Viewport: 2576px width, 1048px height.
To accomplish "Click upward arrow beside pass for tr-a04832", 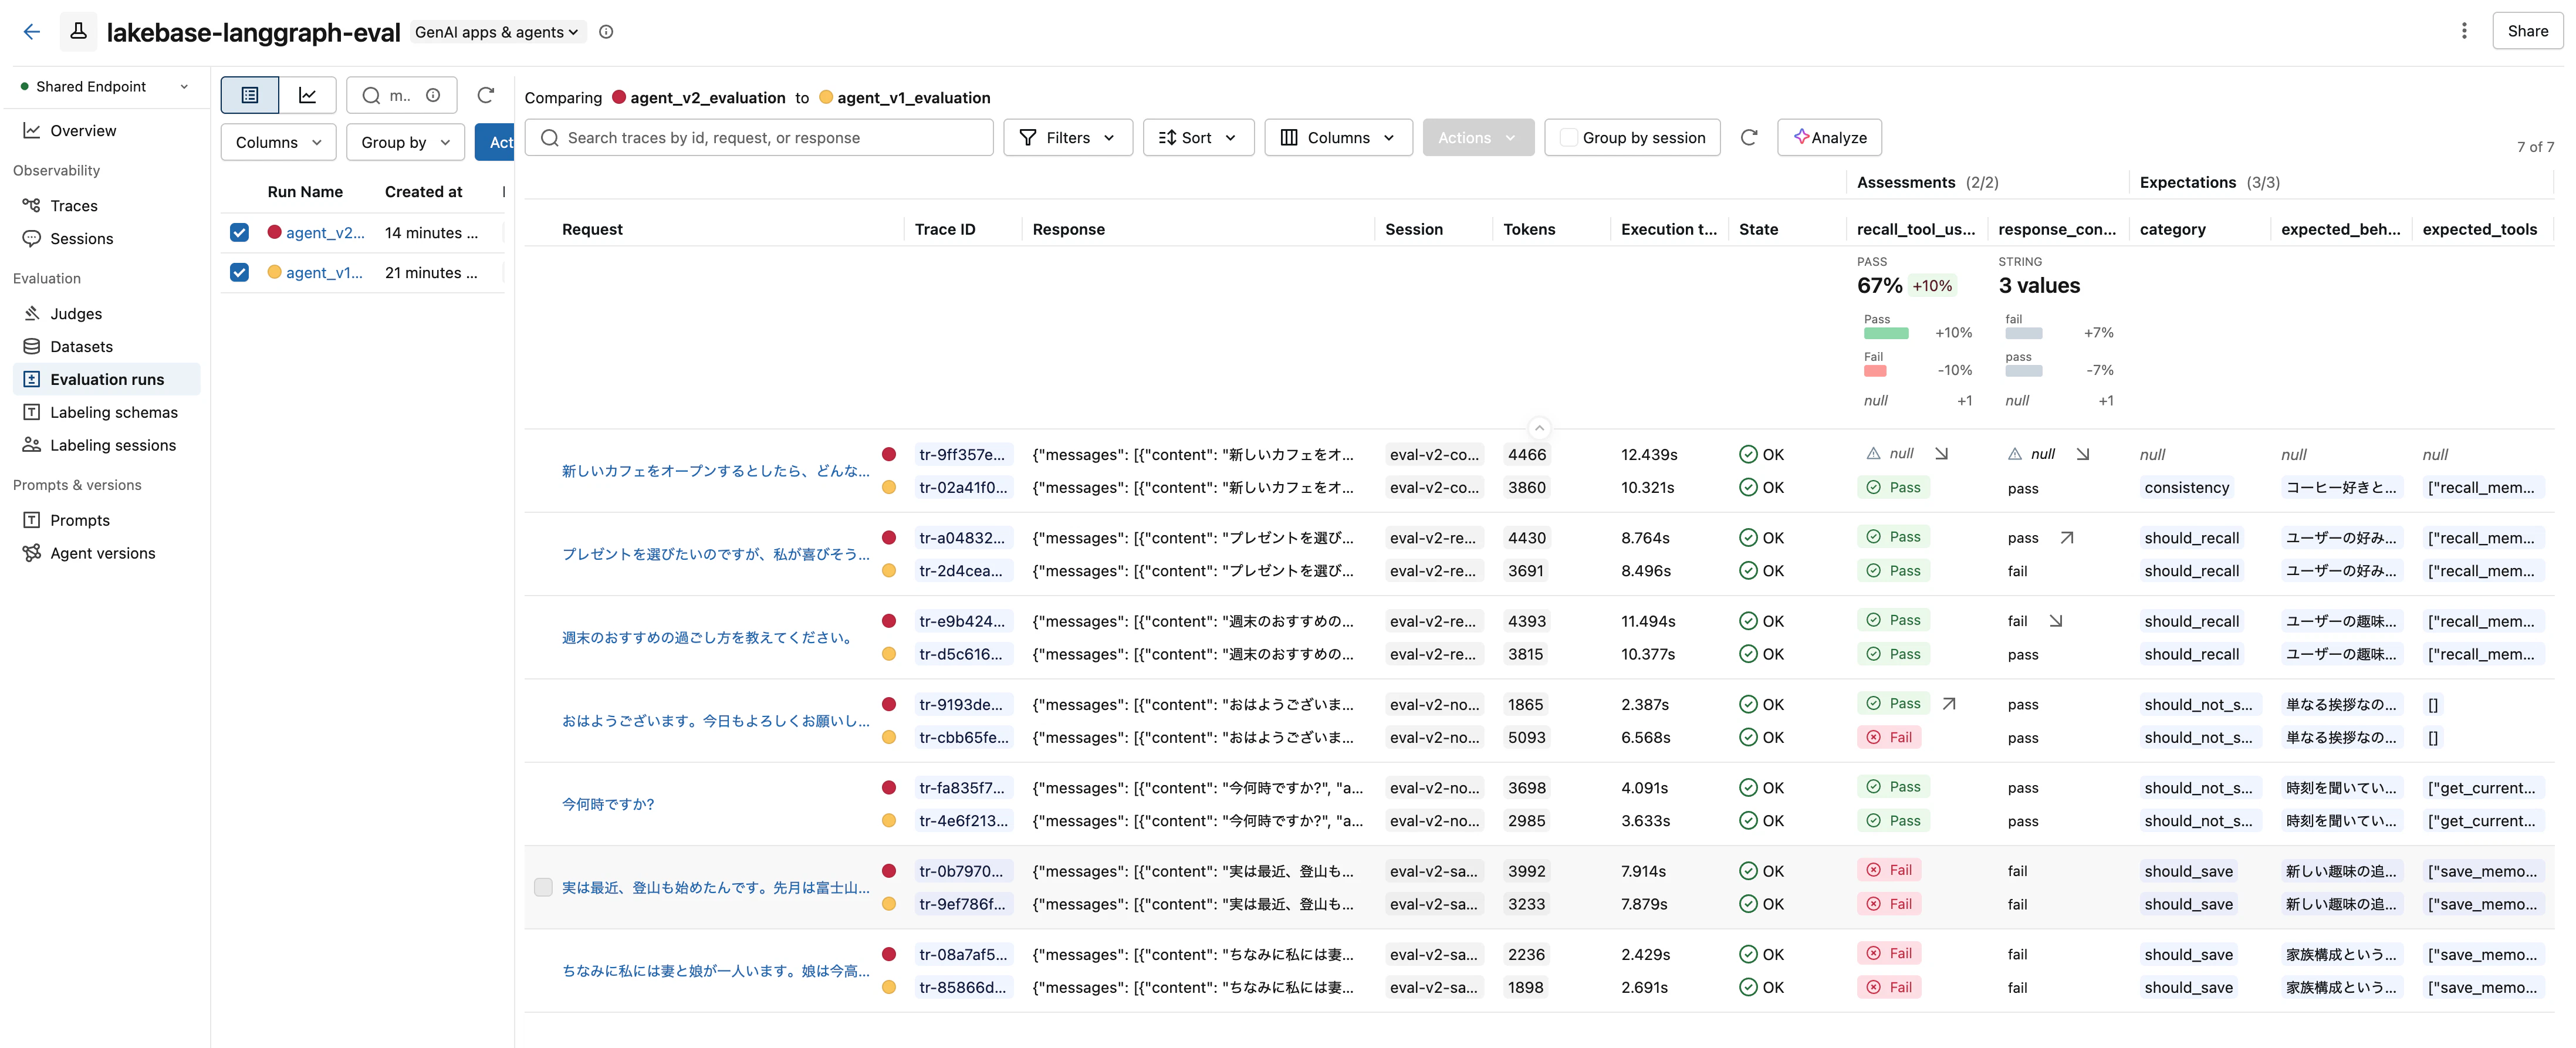I will click(2067, 538).
